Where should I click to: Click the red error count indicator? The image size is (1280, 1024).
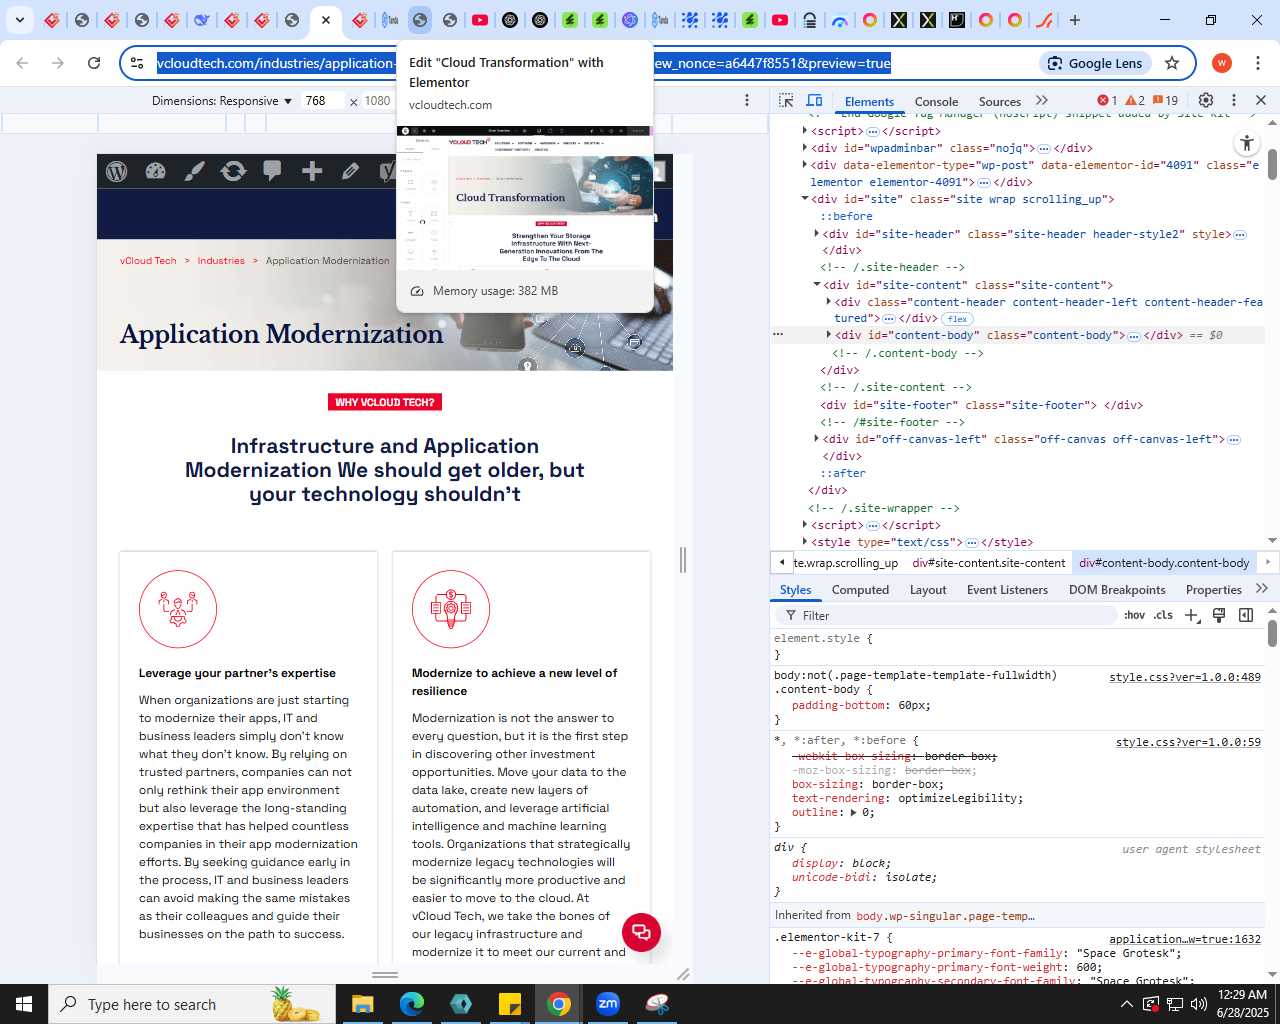click(x=1108, y=100)
